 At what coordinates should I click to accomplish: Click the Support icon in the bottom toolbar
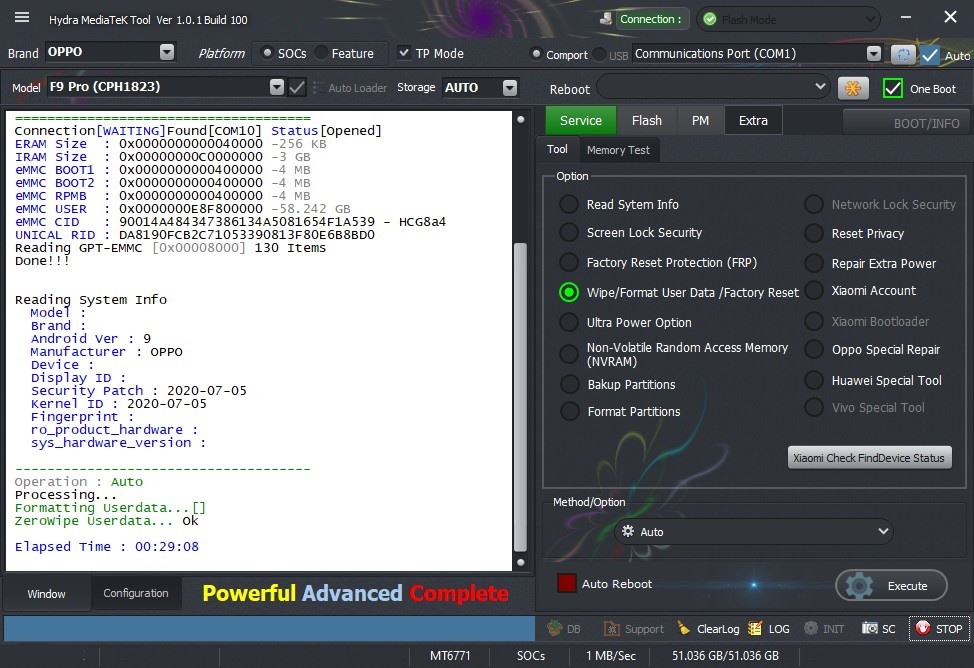pyautogui.click(x=611, y=629)
